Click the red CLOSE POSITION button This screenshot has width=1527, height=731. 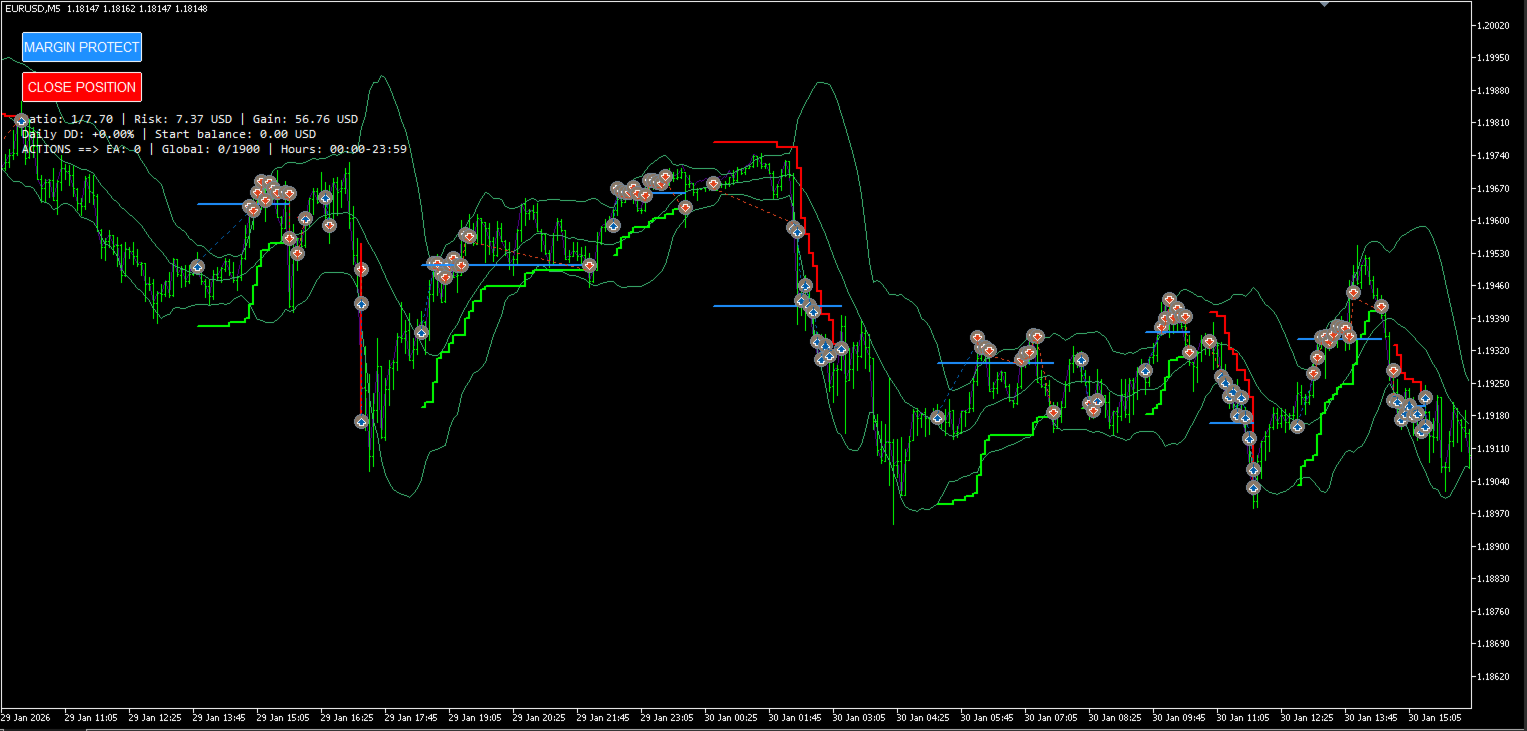tap(82, 87)
